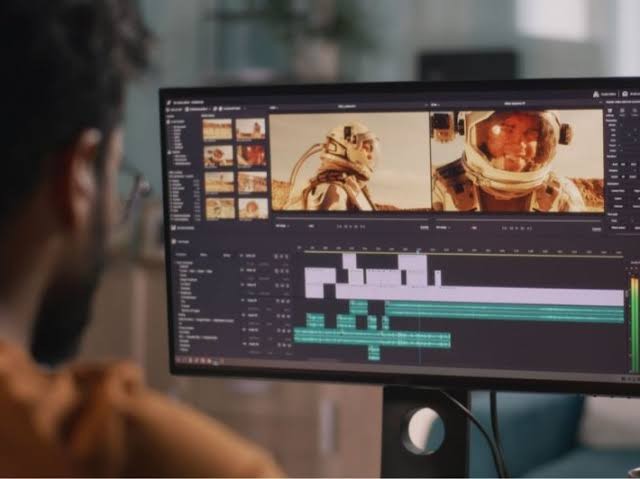Click the timeline panel icon above the track list
640x479 pixels.
pos(173,242)
